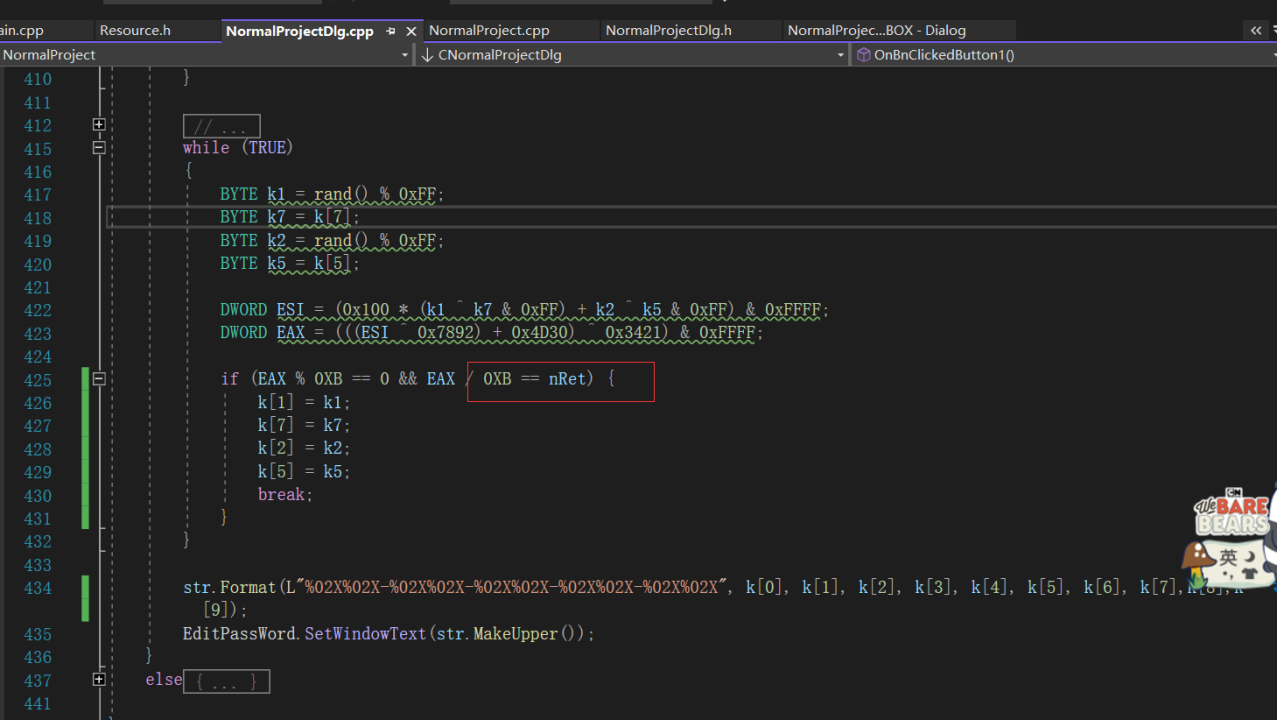Open the CNormalProjectDlg class dropdown
The height and width of the screenshot is (720, 1277).
coord(840,55)
